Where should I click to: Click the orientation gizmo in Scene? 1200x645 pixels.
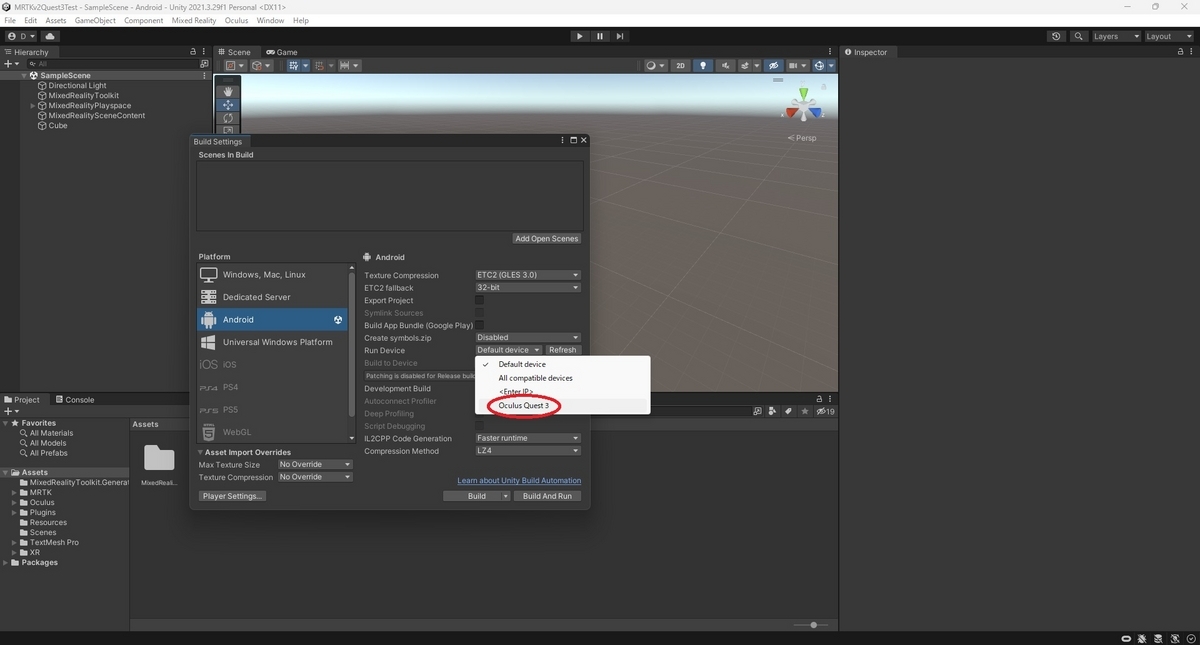tap(803, 104)
